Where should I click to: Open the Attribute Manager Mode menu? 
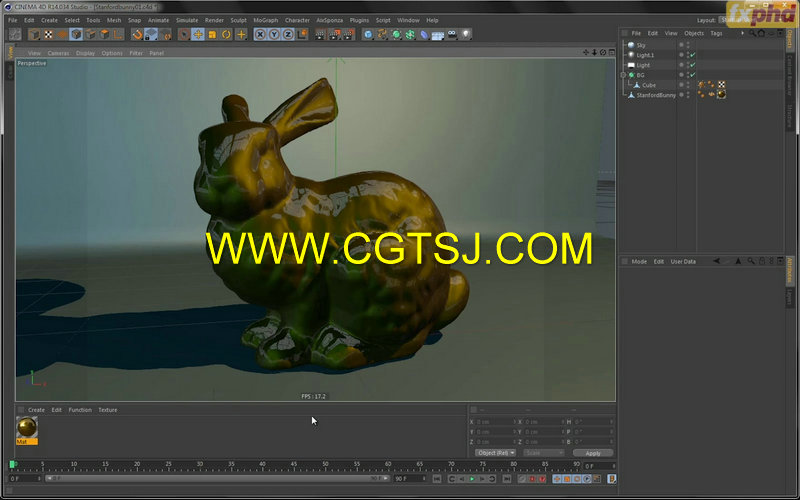click(x=639, y=261)
